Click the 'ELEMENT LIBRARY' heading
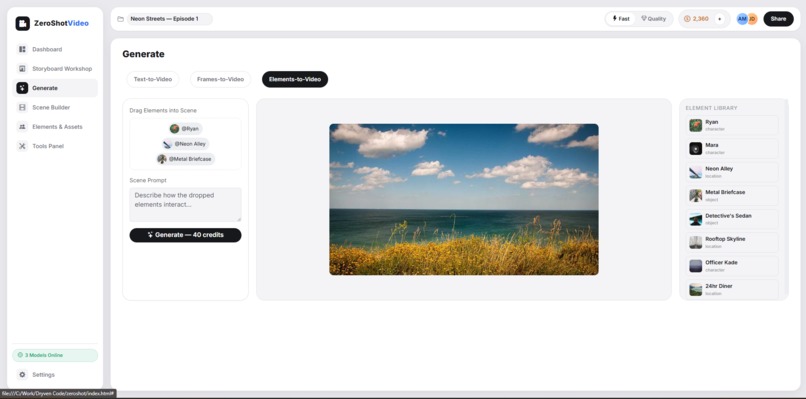Viewport: 806px width, 399px height. click(711, 108)
